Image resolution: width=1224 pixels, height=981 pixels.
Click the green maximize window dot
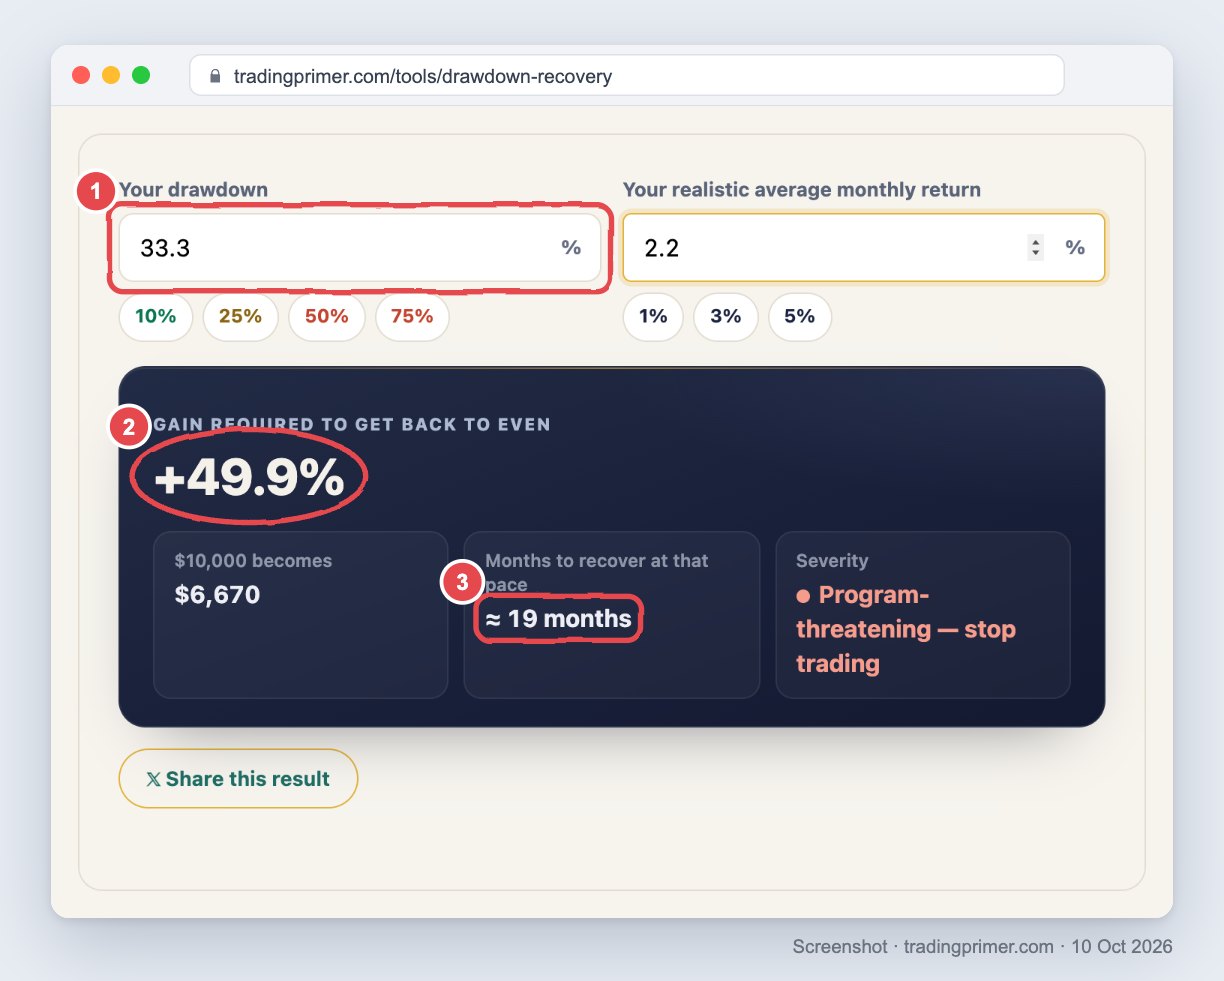point(141,75)
